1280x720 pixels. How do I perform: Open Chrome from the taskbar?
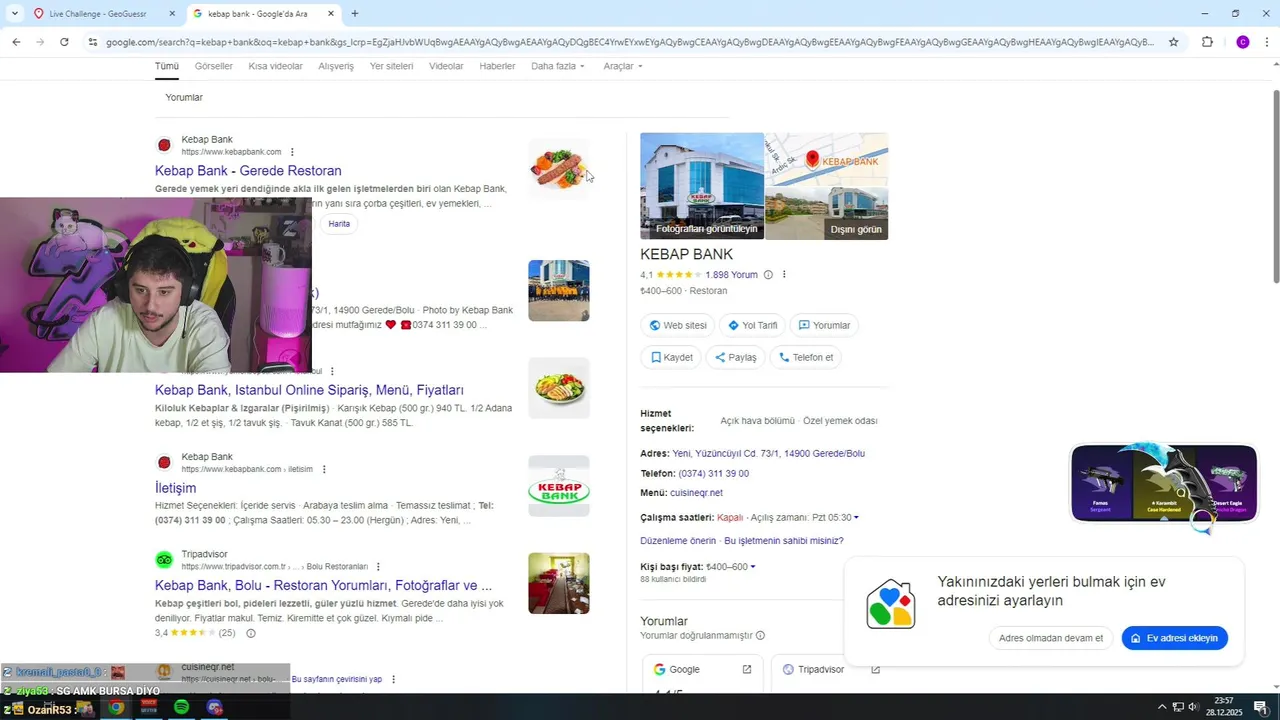click(x=116, y=707)
